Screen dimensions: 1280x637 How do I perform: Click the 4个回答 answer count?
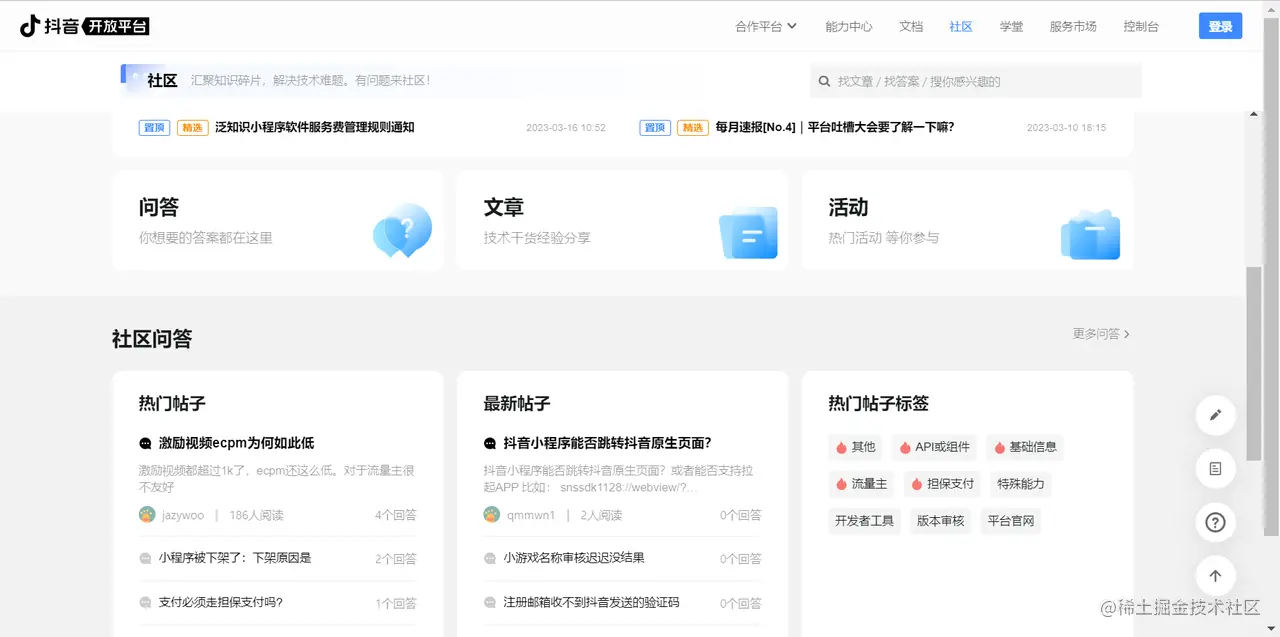point(396,515)
